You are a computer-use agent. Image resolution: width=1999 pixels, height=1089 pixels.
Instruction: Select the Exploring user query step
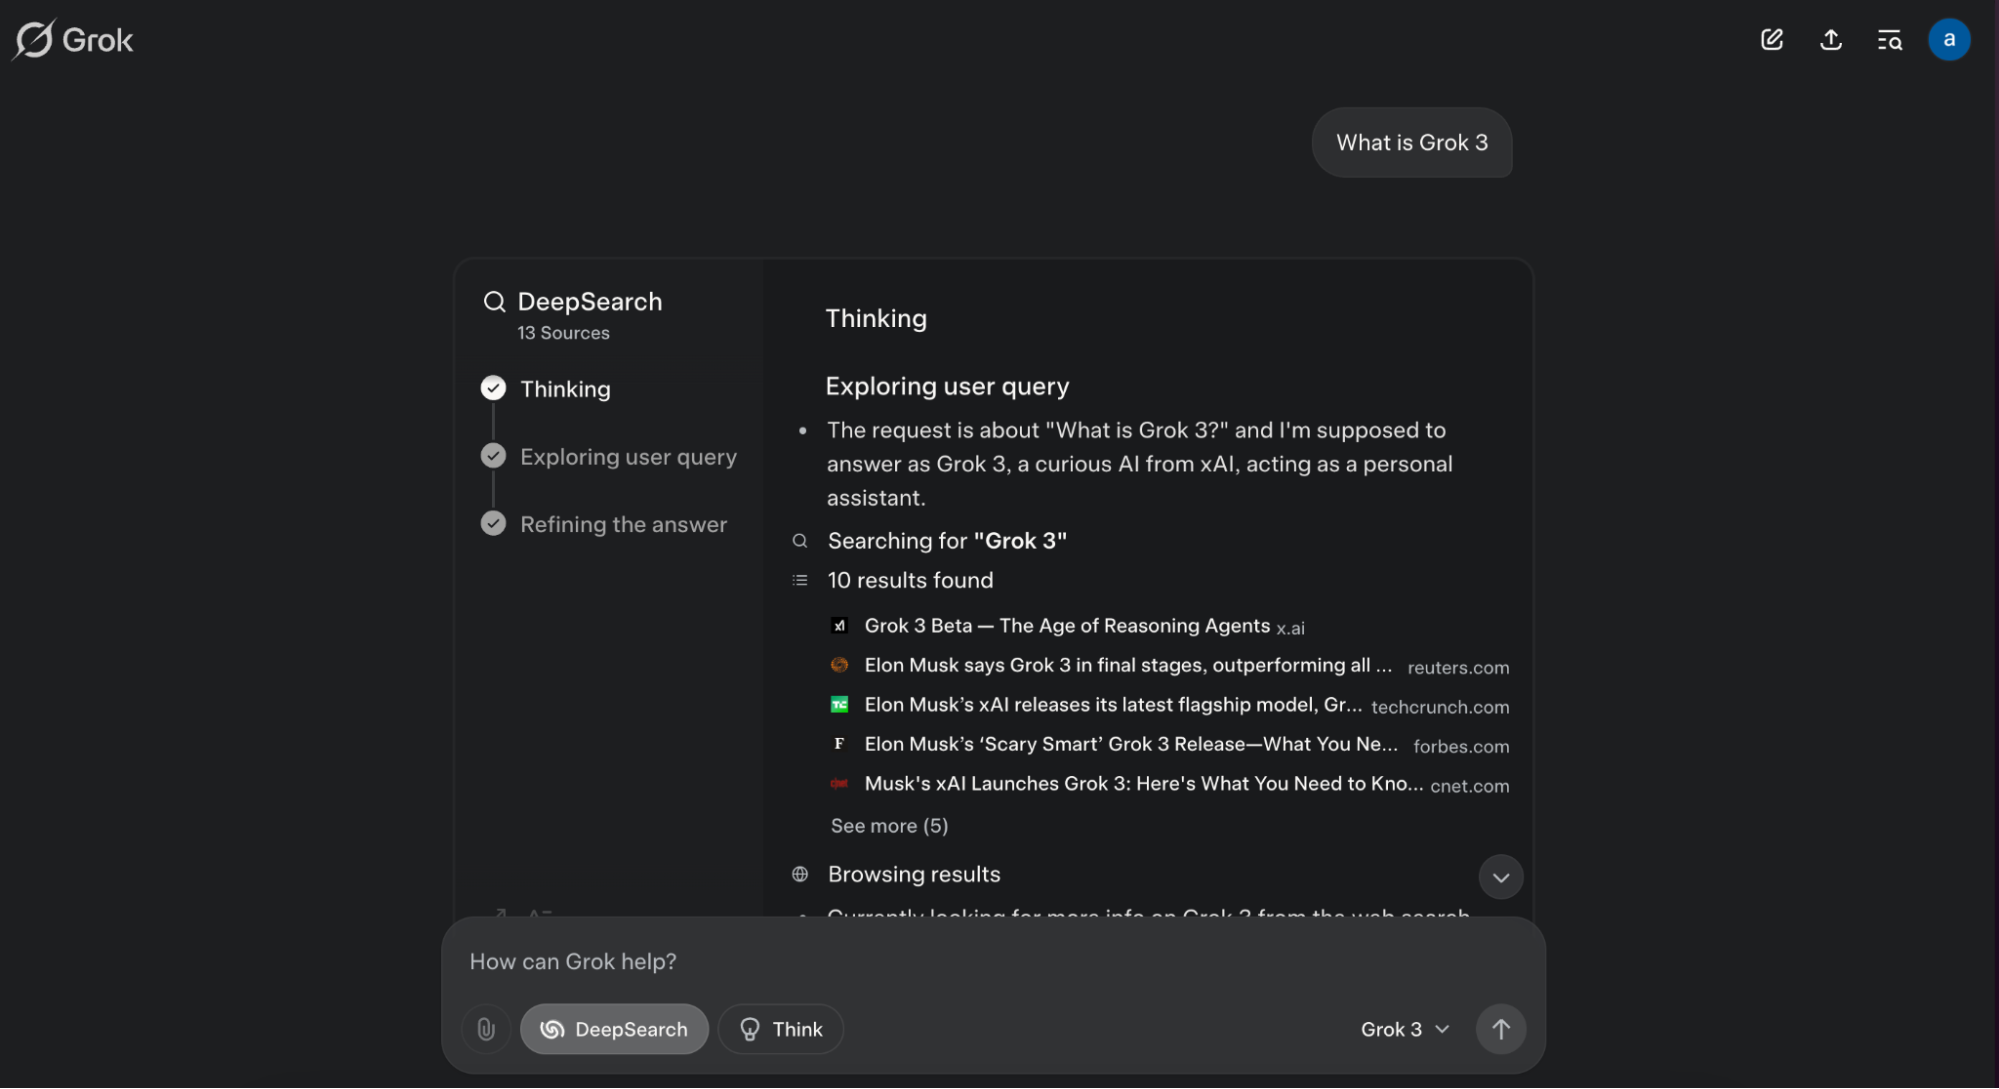[x=628, y=457]
